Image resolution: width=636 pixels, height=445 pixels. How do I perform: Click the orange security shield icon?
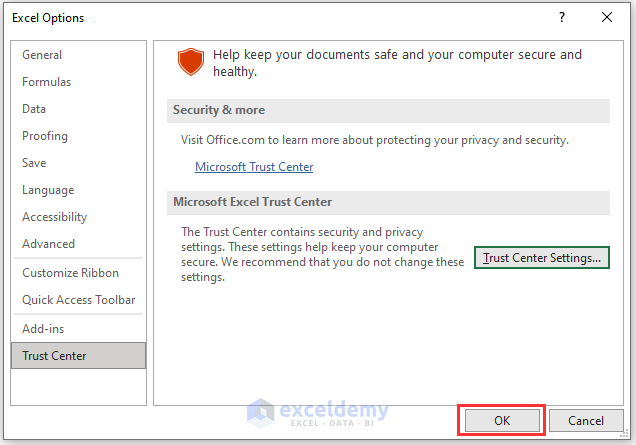pyautogui.click(x=190, y=62)
